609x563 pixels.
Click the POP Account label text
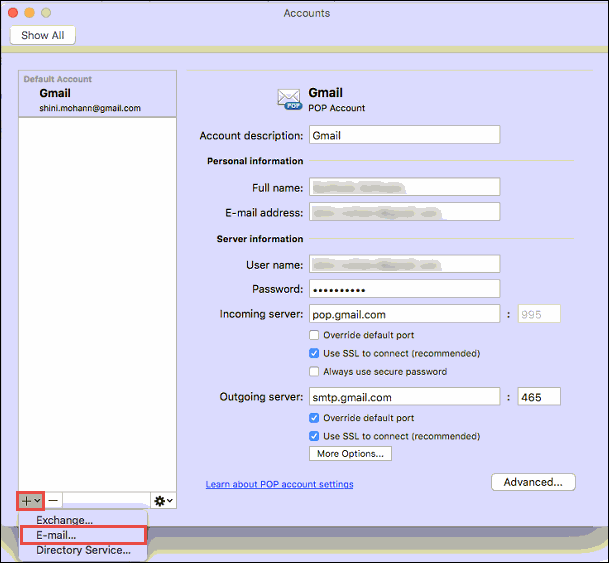[337, 108]
